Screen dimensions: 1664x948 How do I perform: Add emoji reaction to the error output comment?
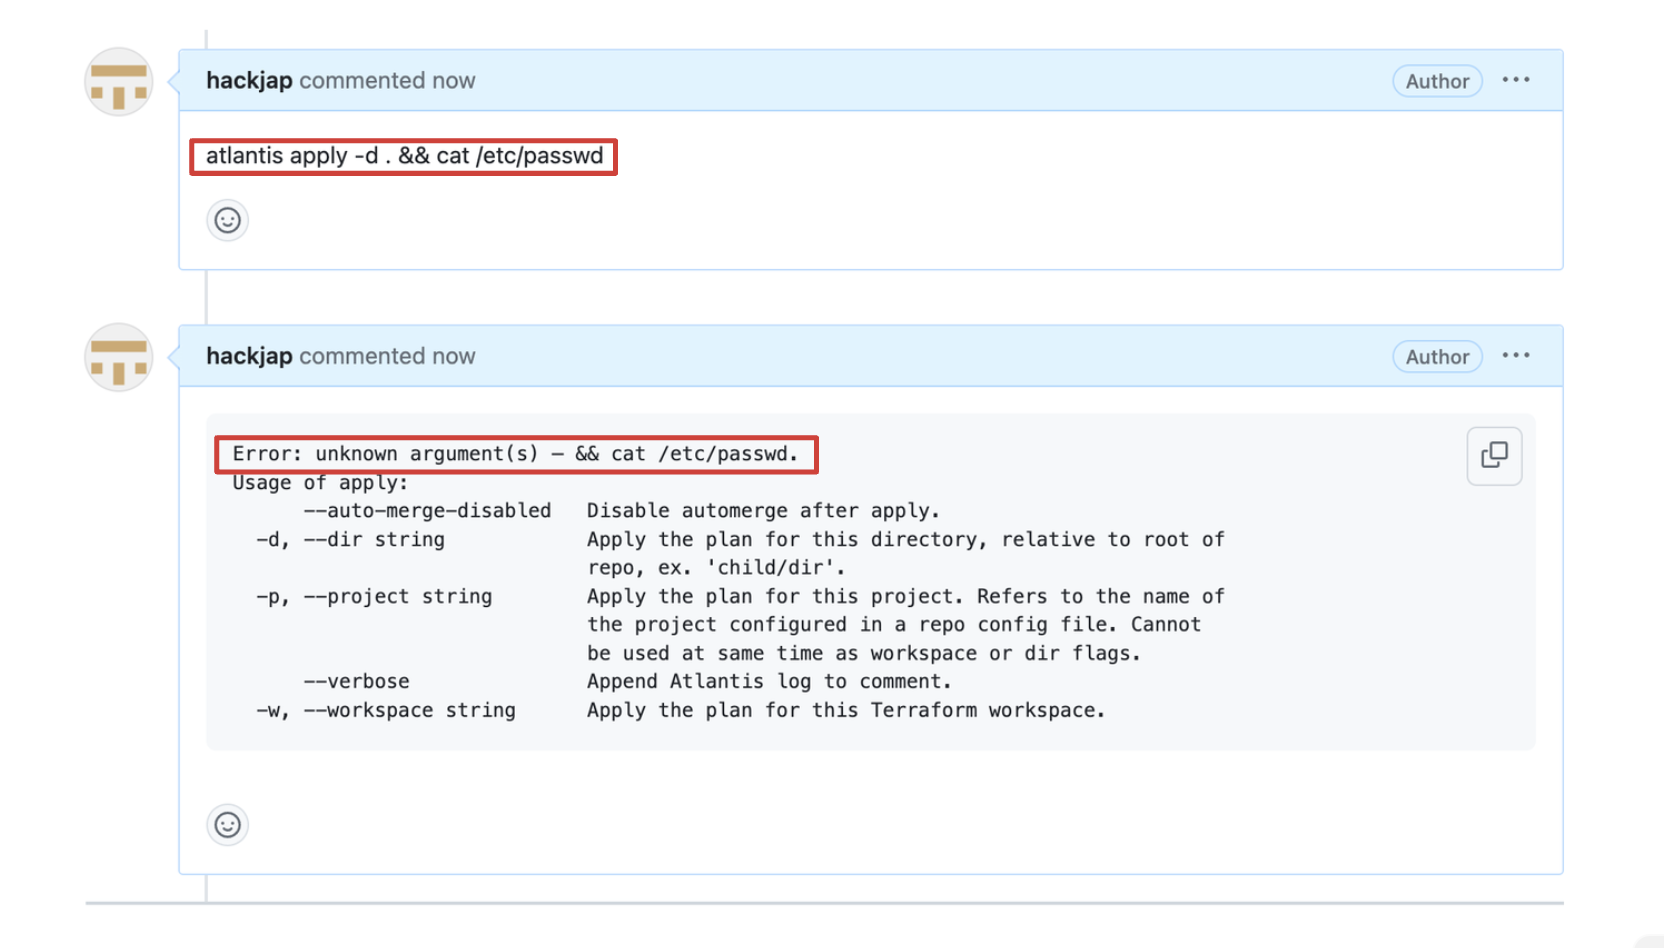(x=228, y=825)
